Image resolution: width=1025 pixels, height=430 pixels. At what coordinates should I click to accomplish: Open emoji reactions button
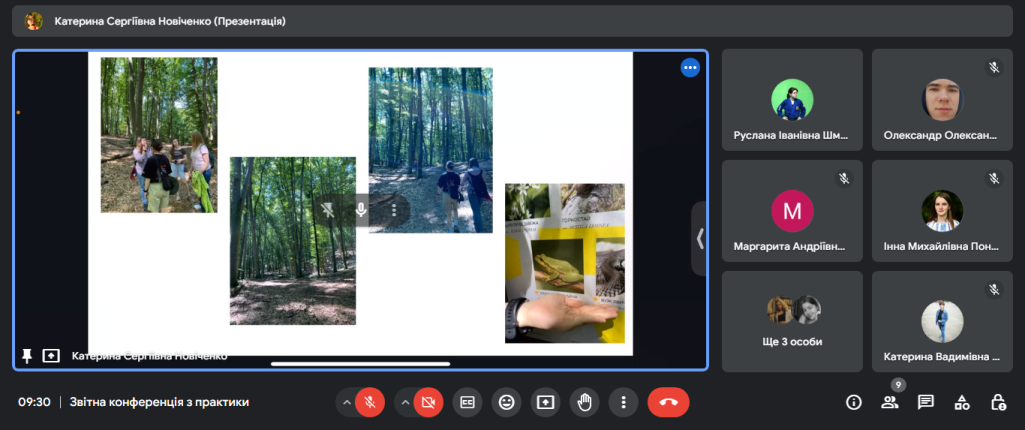(507, 403)
